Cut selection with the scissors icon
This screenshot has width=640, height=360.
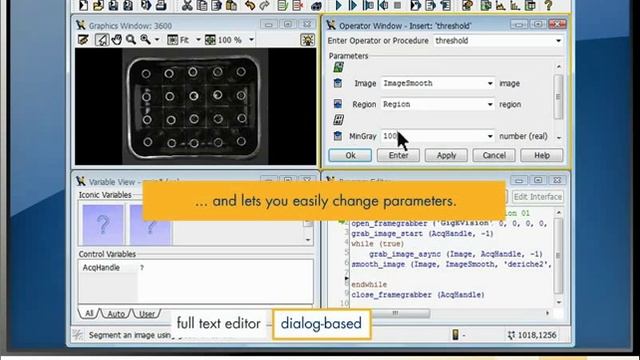tap(187, 5)
